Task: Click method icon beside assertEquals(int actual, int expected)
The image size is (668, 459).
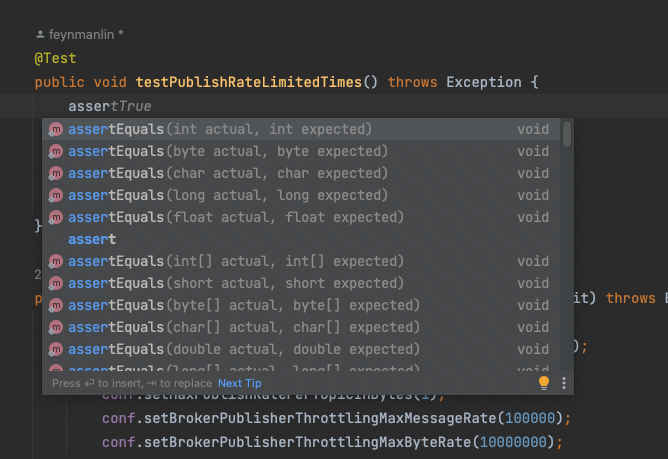Action: click(x=55, y=129)
